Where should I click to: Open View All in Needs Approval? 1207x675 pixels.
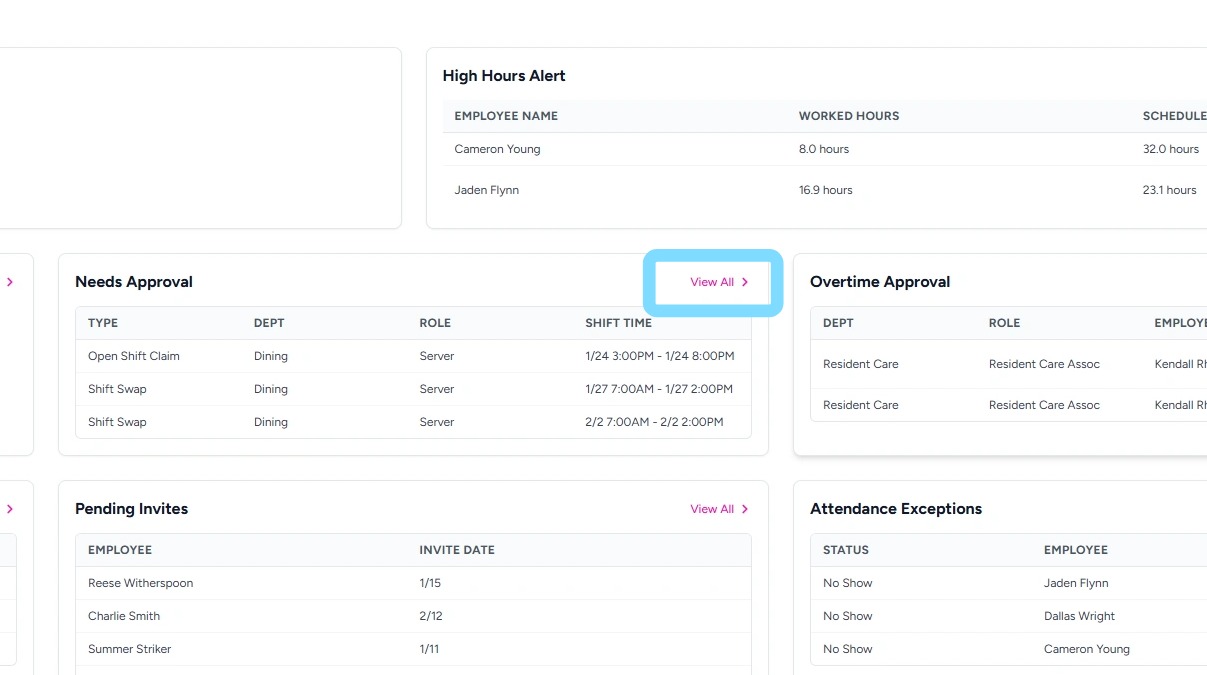pyautogui.click(x=718, y=282)
